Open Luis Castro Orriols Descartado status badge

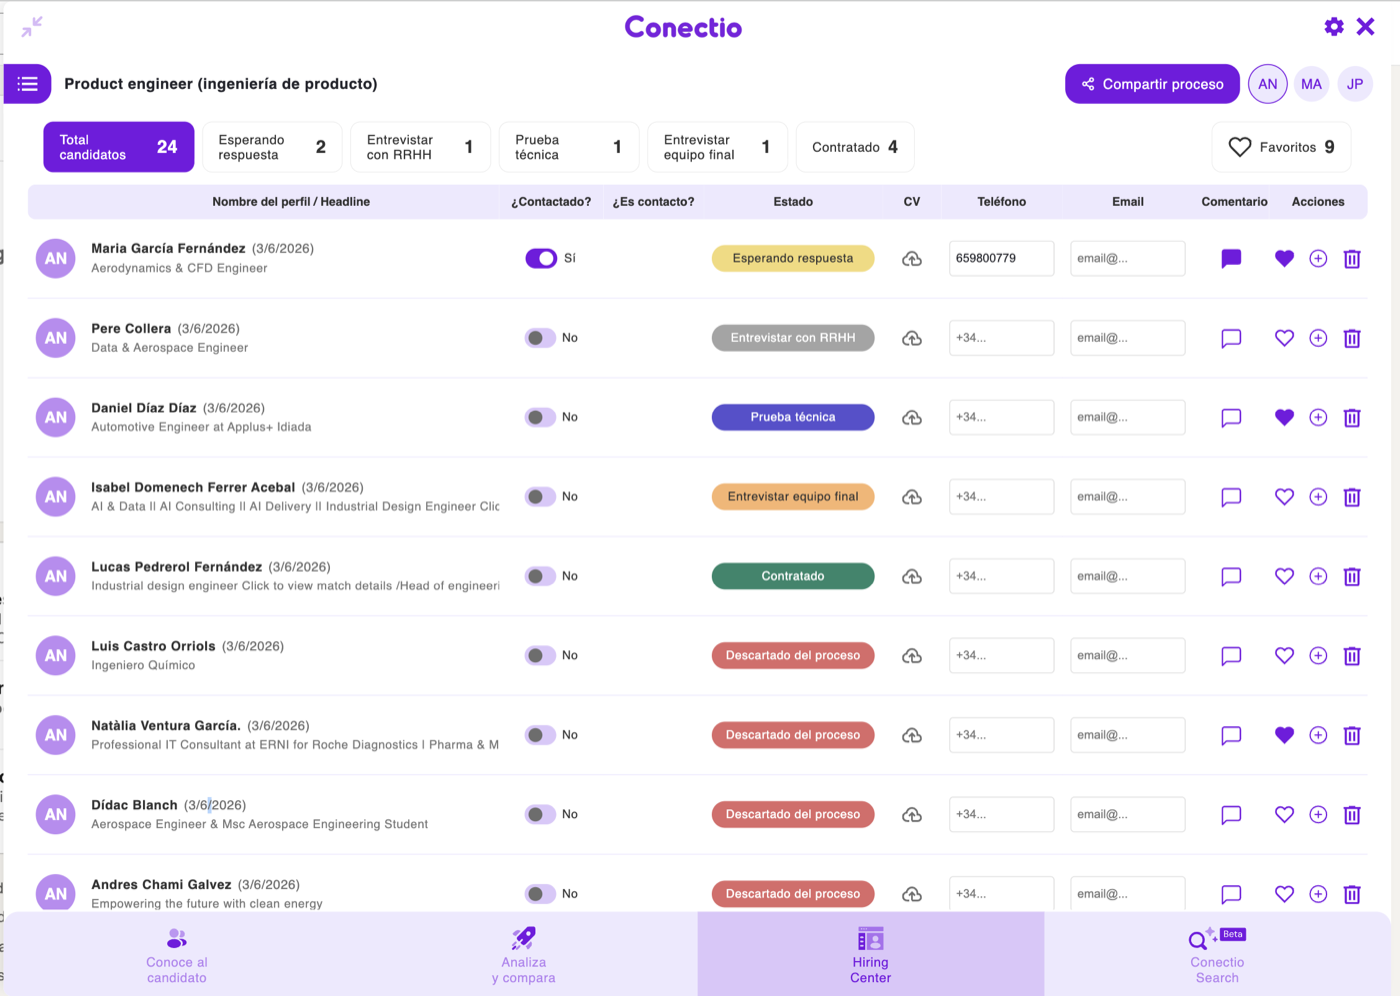click(793, 655)
